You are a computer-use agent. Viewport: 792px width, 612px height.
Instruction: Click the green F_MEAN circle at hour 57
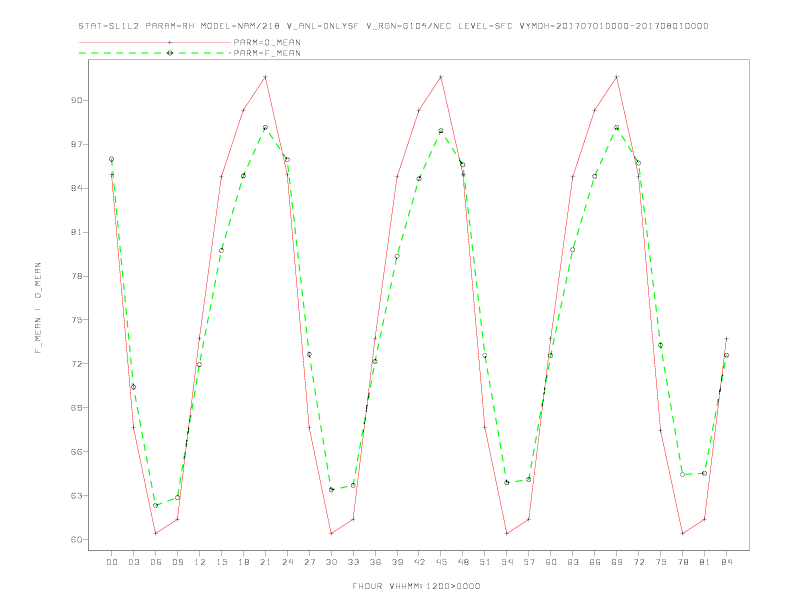[529, 479]
